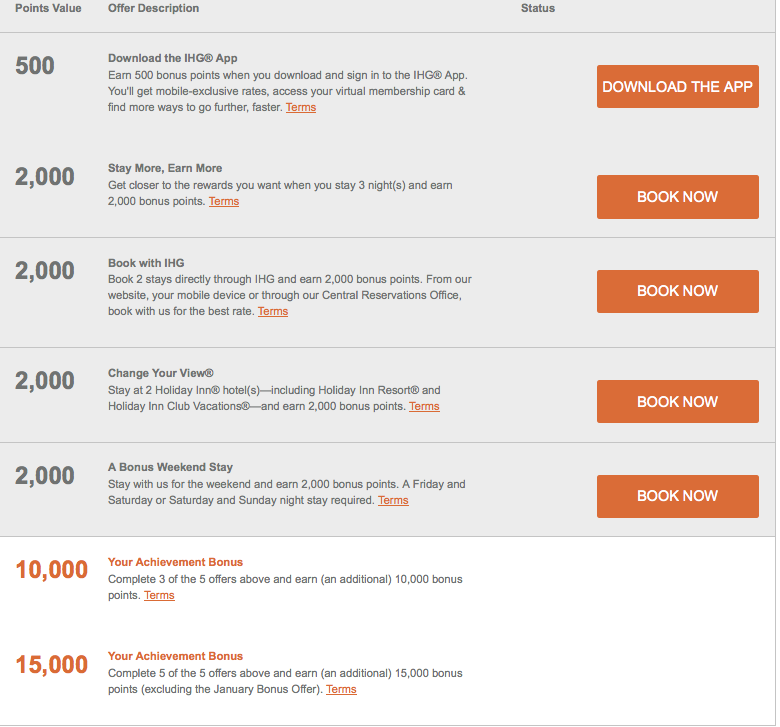Click the 500 points value
The height and width of the screenshot is (727, 780).
35,67
